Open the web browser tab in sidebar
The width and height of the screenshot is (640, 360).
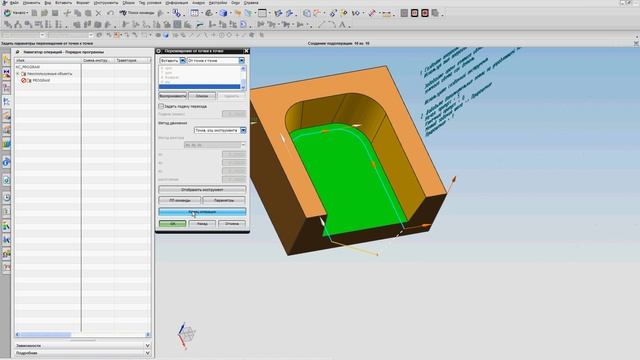pos(7,162)
